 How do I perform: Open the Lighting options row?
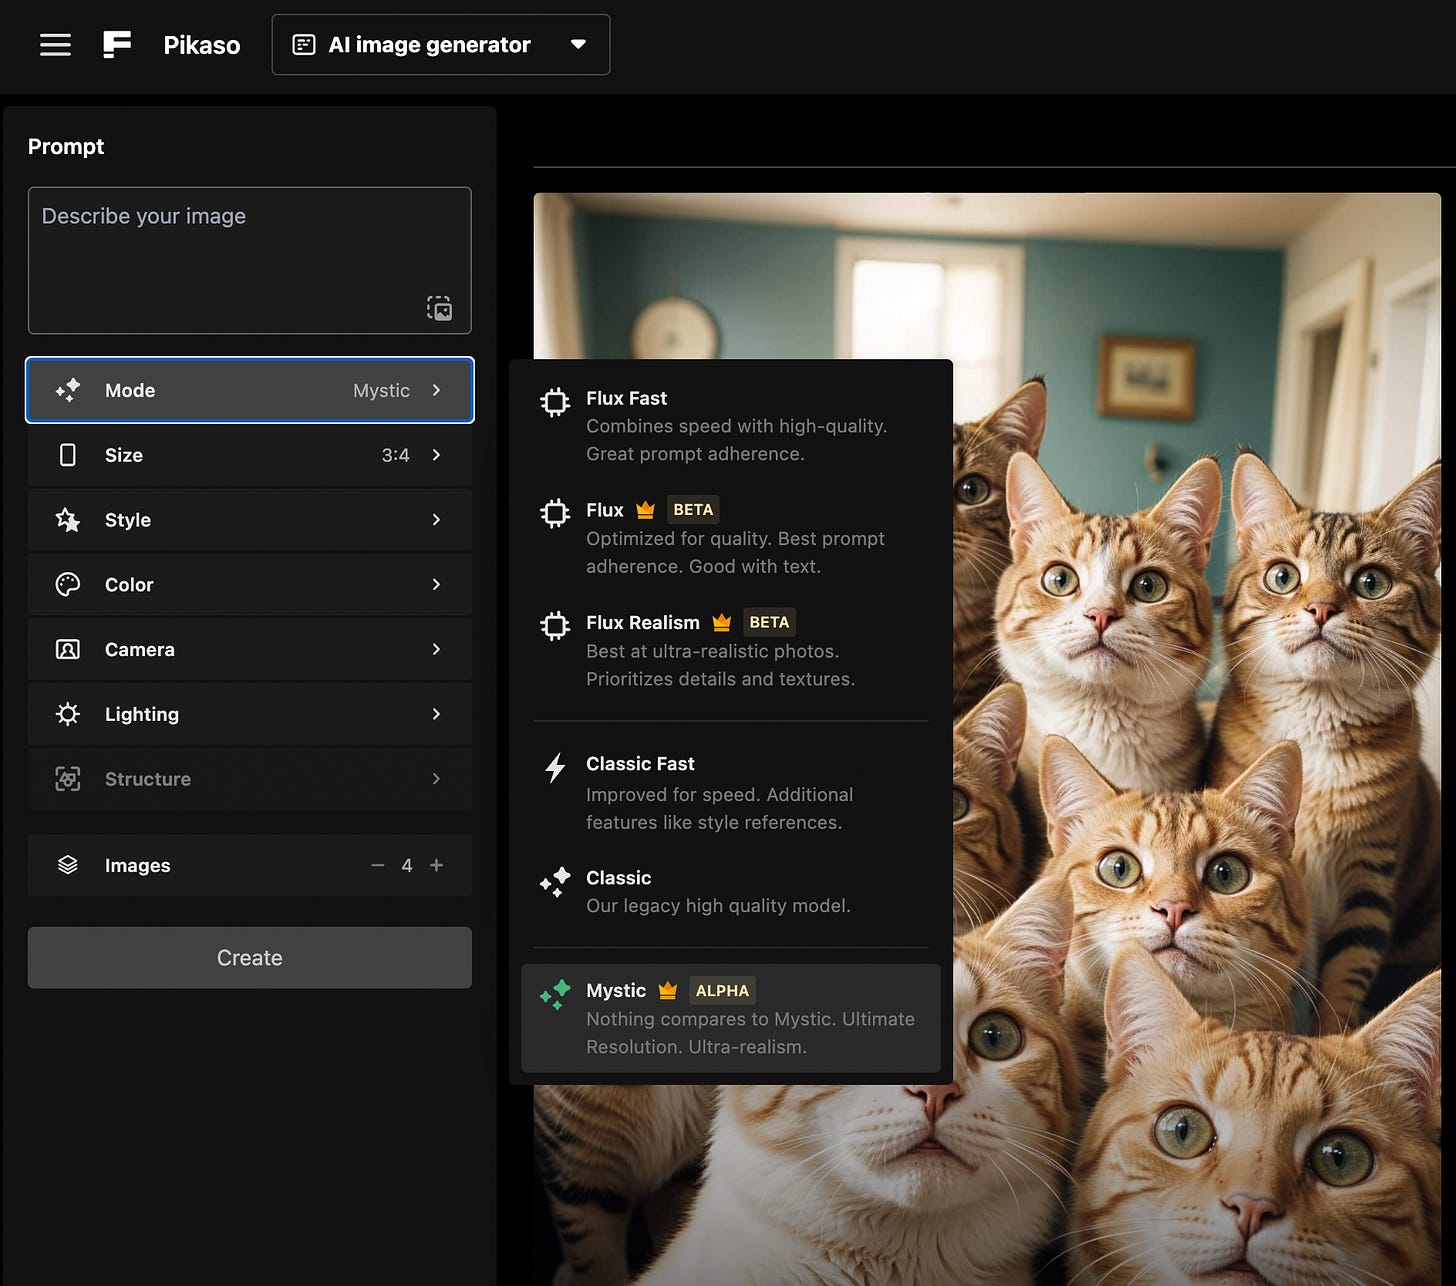tap(250, 714)
